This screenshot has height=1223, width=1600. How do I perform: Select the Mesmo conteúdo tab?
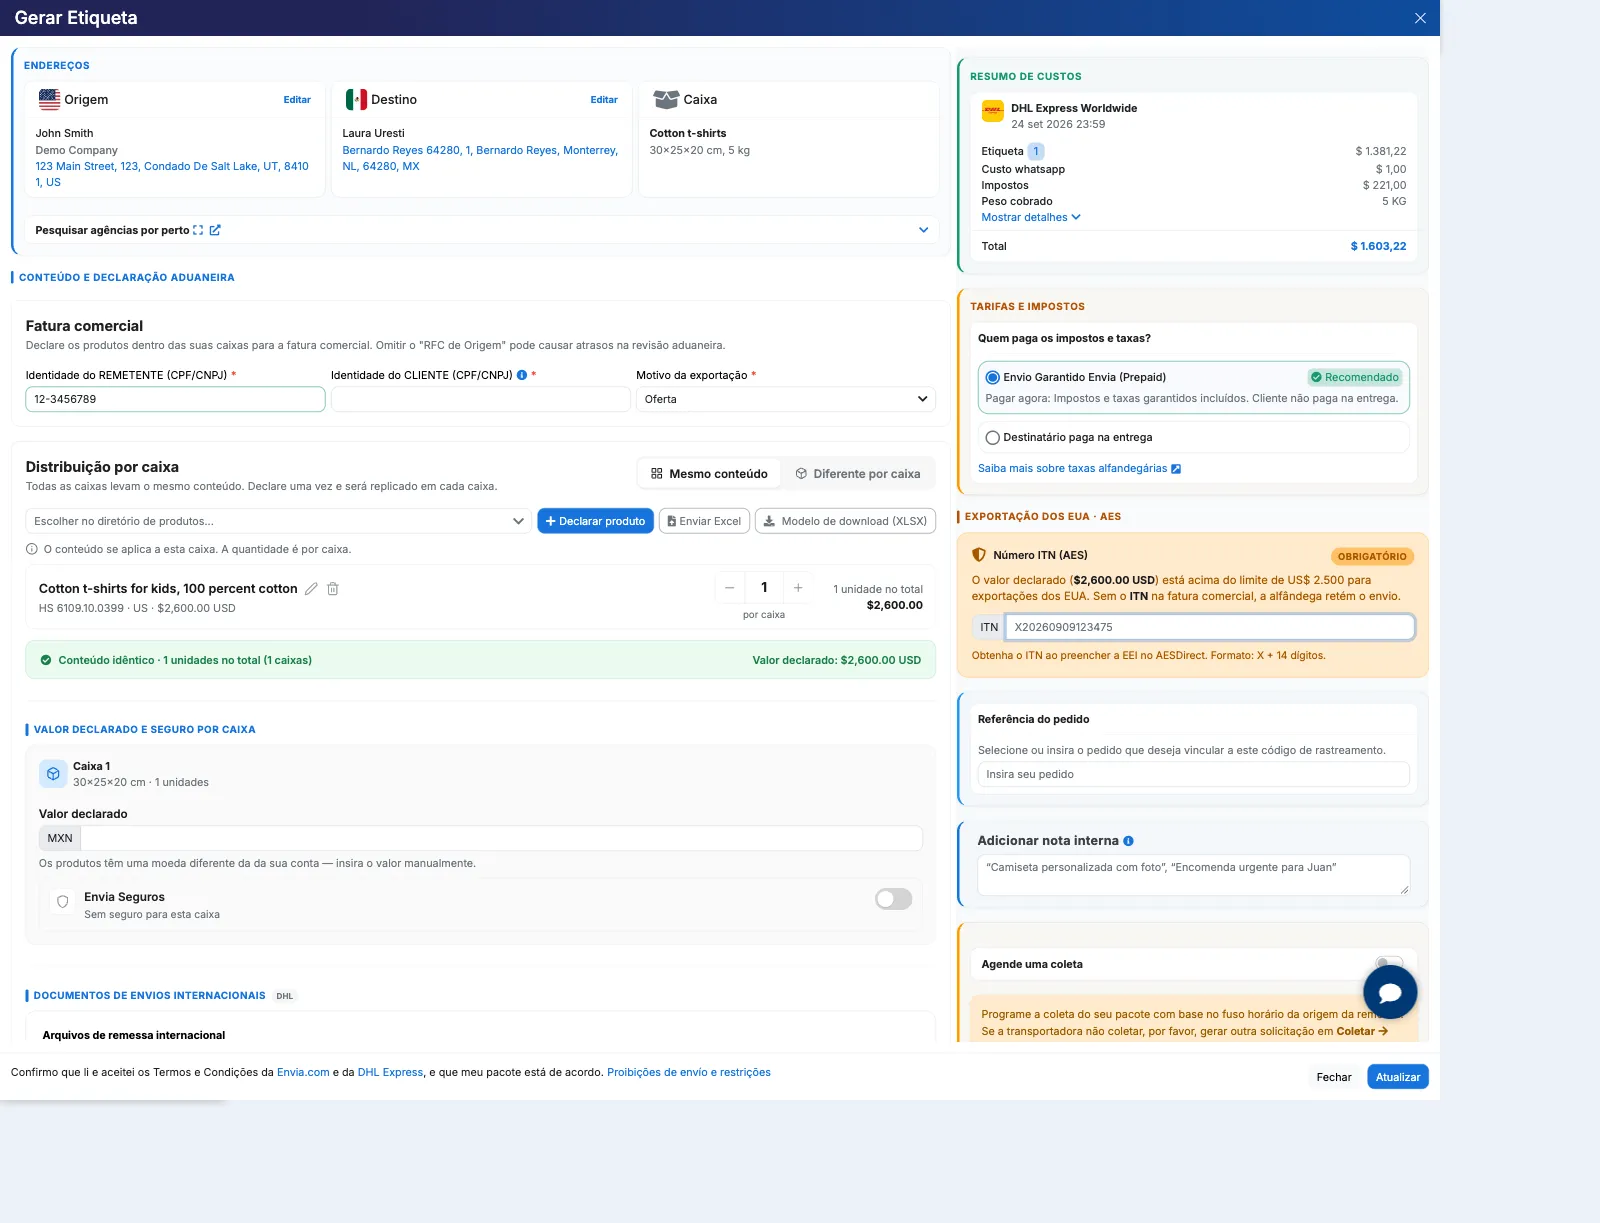tap(709, 474)
